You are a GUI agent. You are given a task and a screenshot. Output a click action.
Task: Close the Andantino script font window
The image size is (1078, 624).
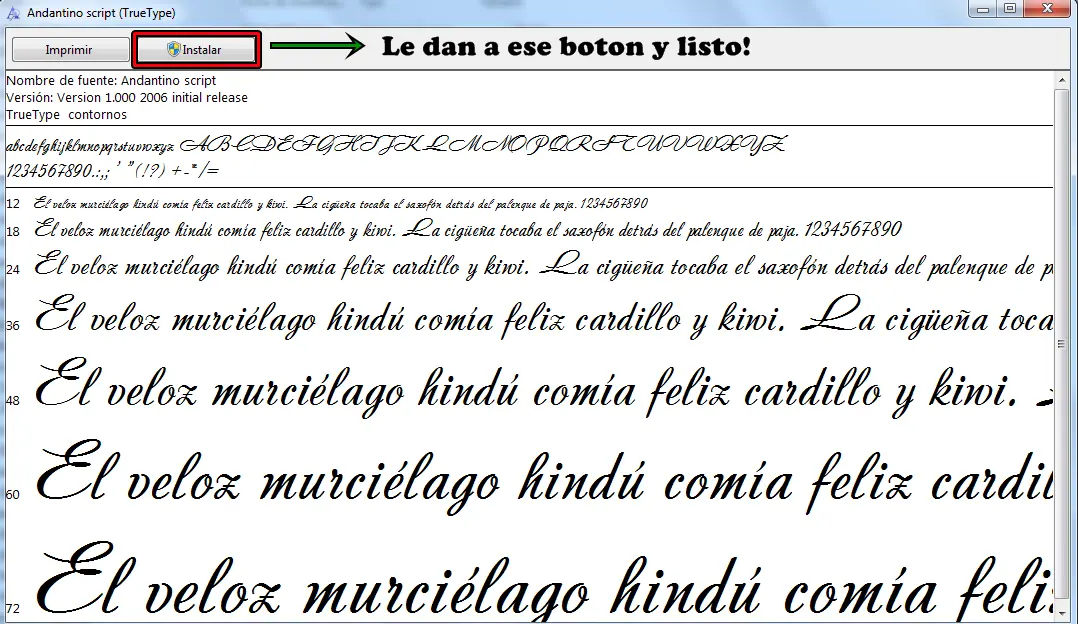tap(1048, 9)
